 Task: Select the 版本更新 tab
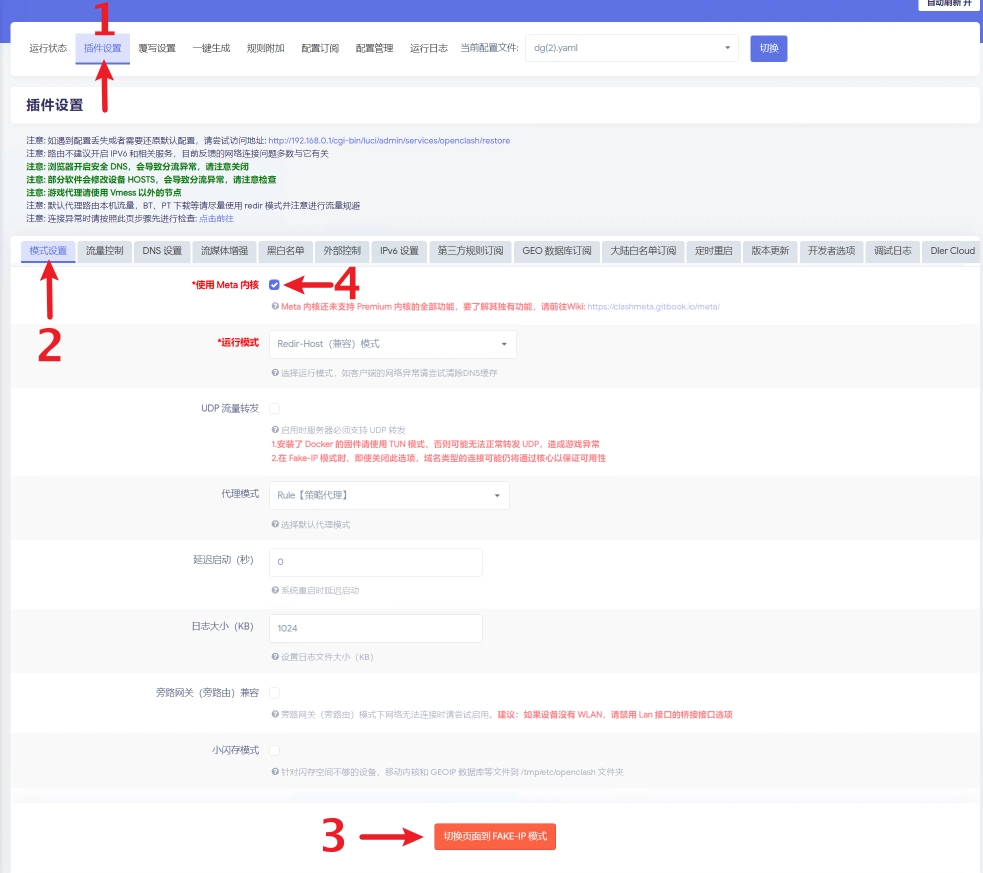(770, 251)
